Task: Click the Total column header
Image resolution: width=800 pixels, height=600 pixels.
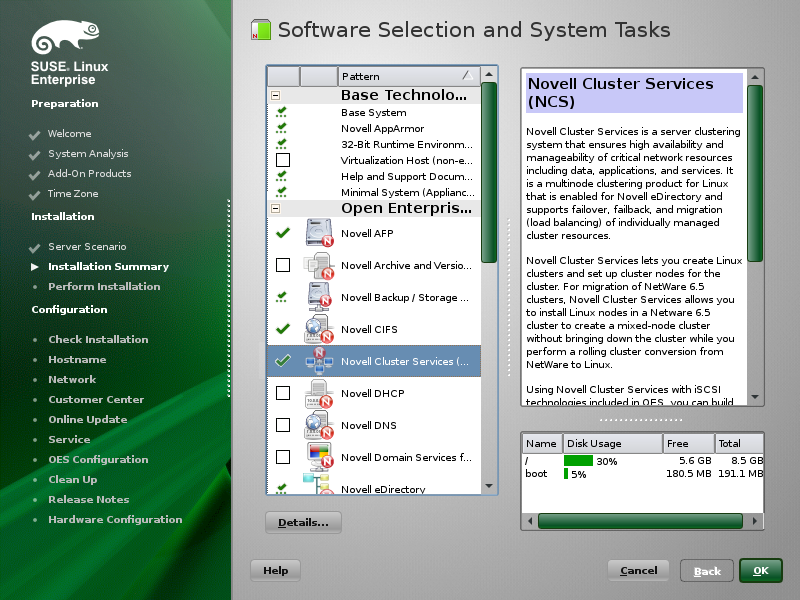Action: pyautogui.click(x=739, y=443)
